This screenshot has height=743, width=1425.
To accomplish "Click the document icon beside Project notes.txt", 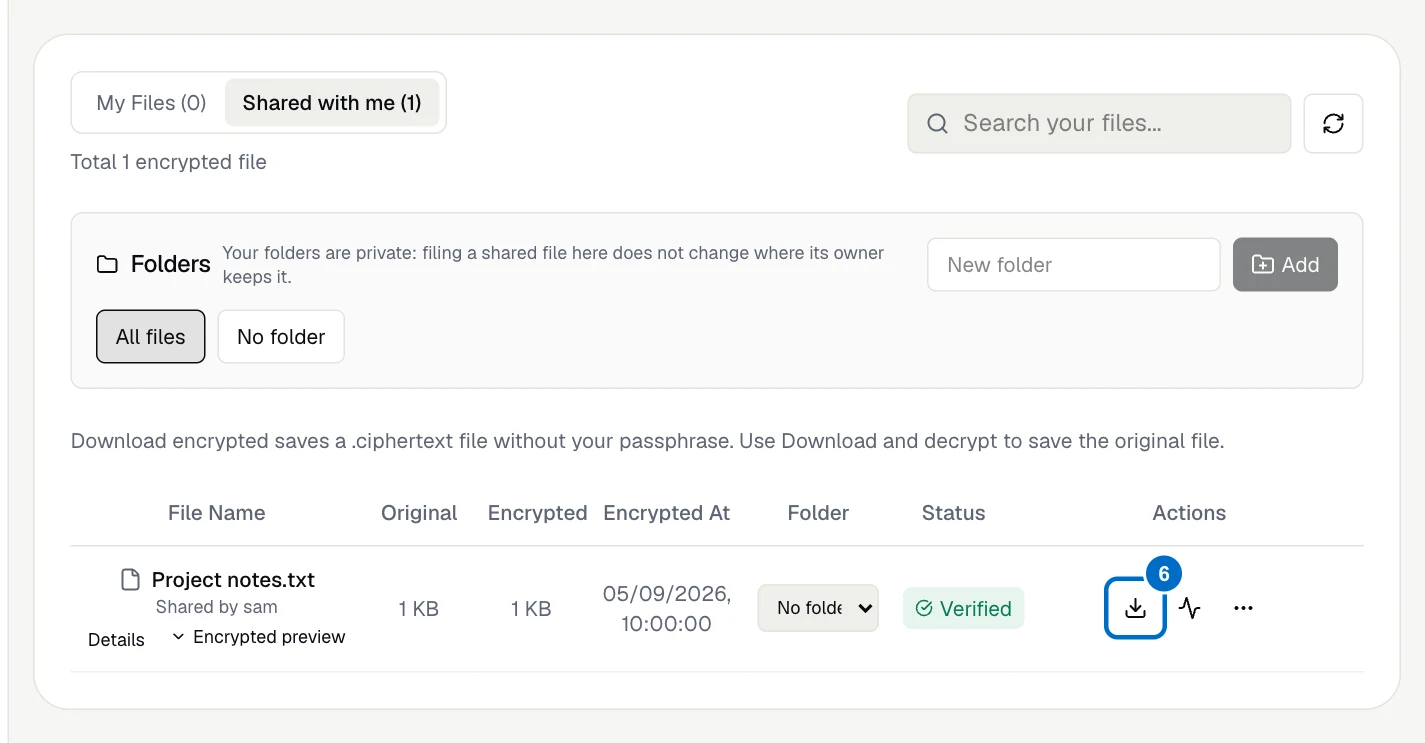I will tap(130, 580).
